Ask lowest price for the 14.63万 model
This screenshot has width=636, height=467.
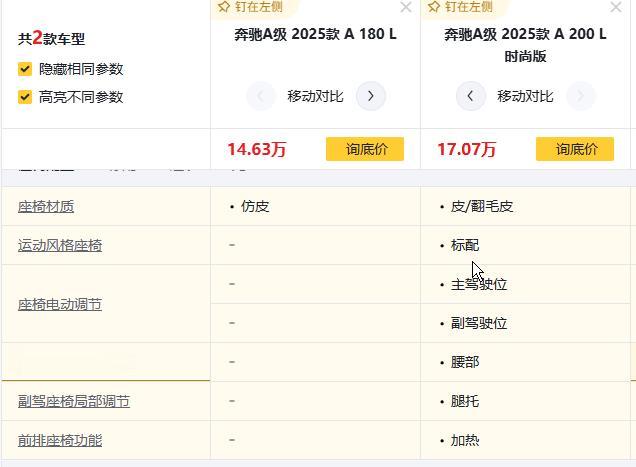(365, 149)
